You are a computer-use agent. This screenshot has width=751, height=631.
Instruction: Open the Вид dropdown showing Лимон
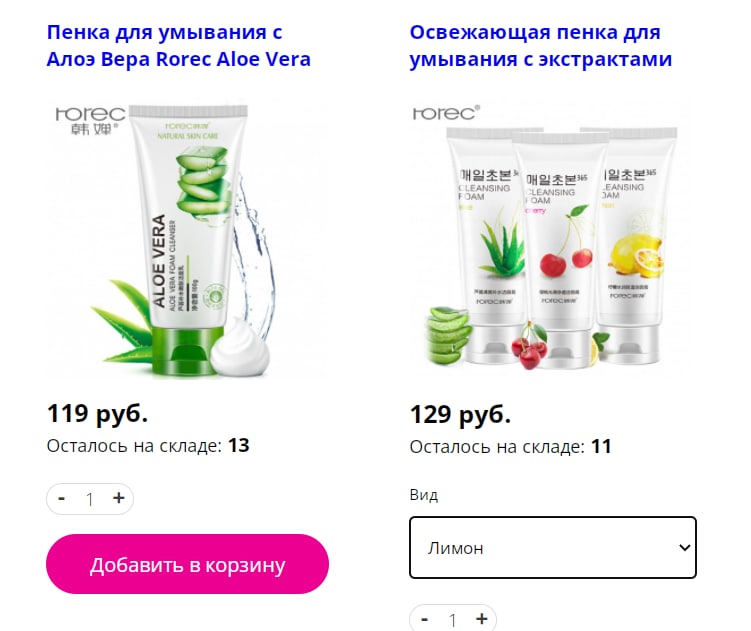click(553, 548)
